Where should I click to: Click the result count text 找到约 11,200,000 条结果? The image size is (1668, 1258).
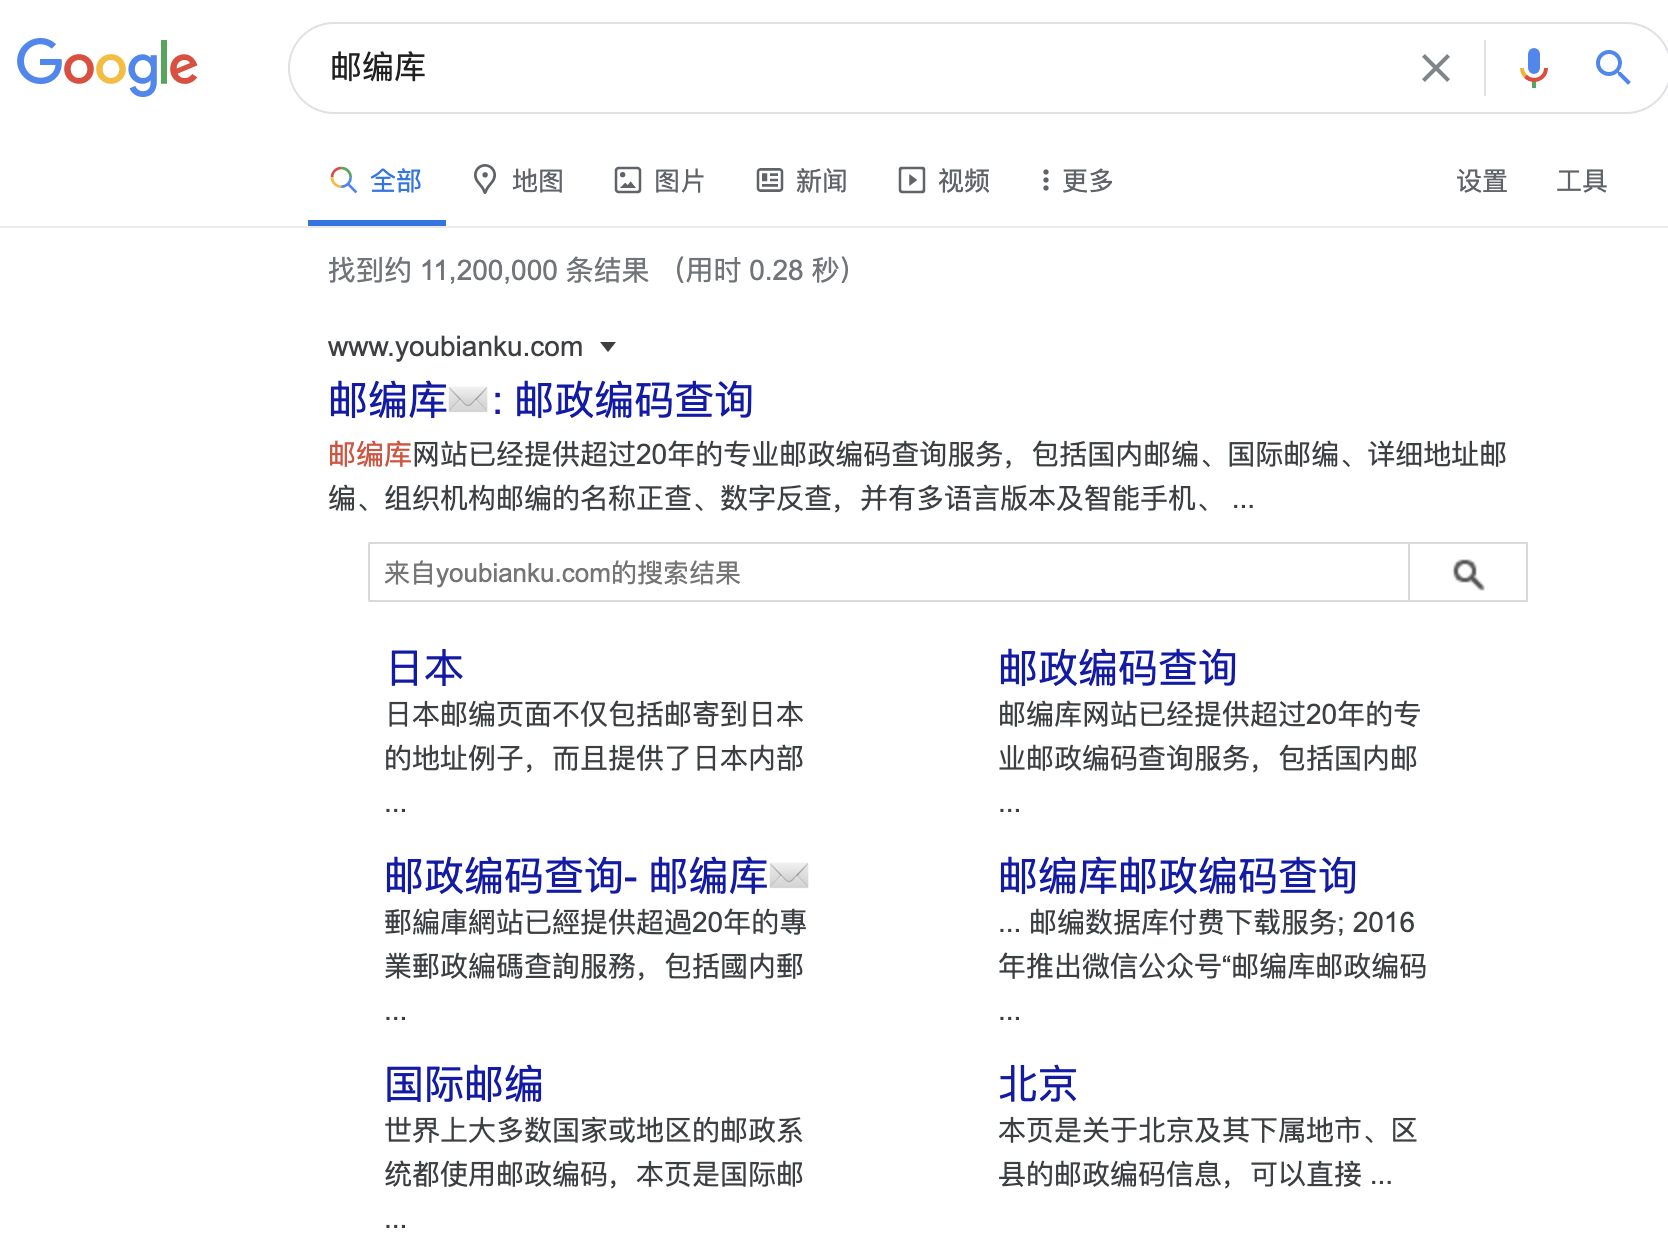(x=489, y=270)
